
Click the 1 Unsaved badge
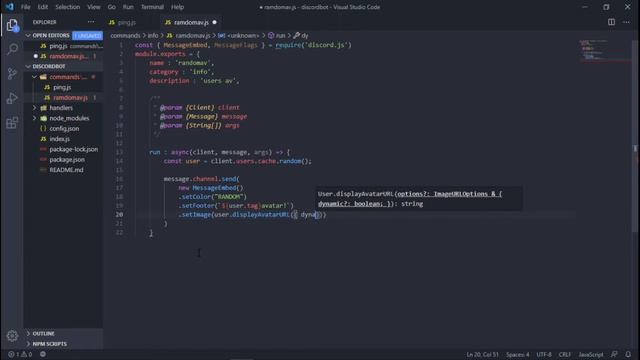click(x=87, y=36)
